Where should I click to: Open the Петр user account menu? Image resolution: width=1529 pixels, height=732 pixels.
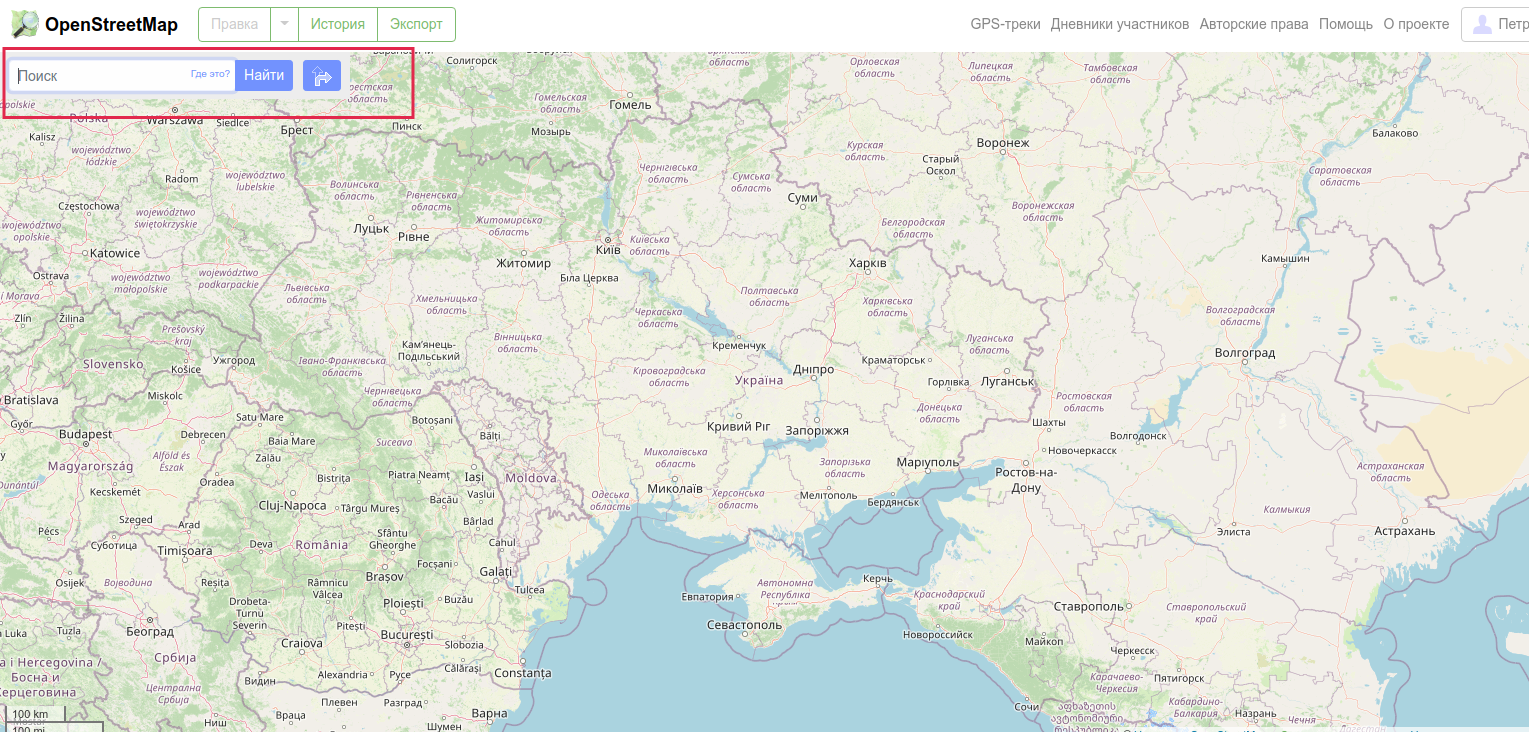click(x=1498, y=25)
